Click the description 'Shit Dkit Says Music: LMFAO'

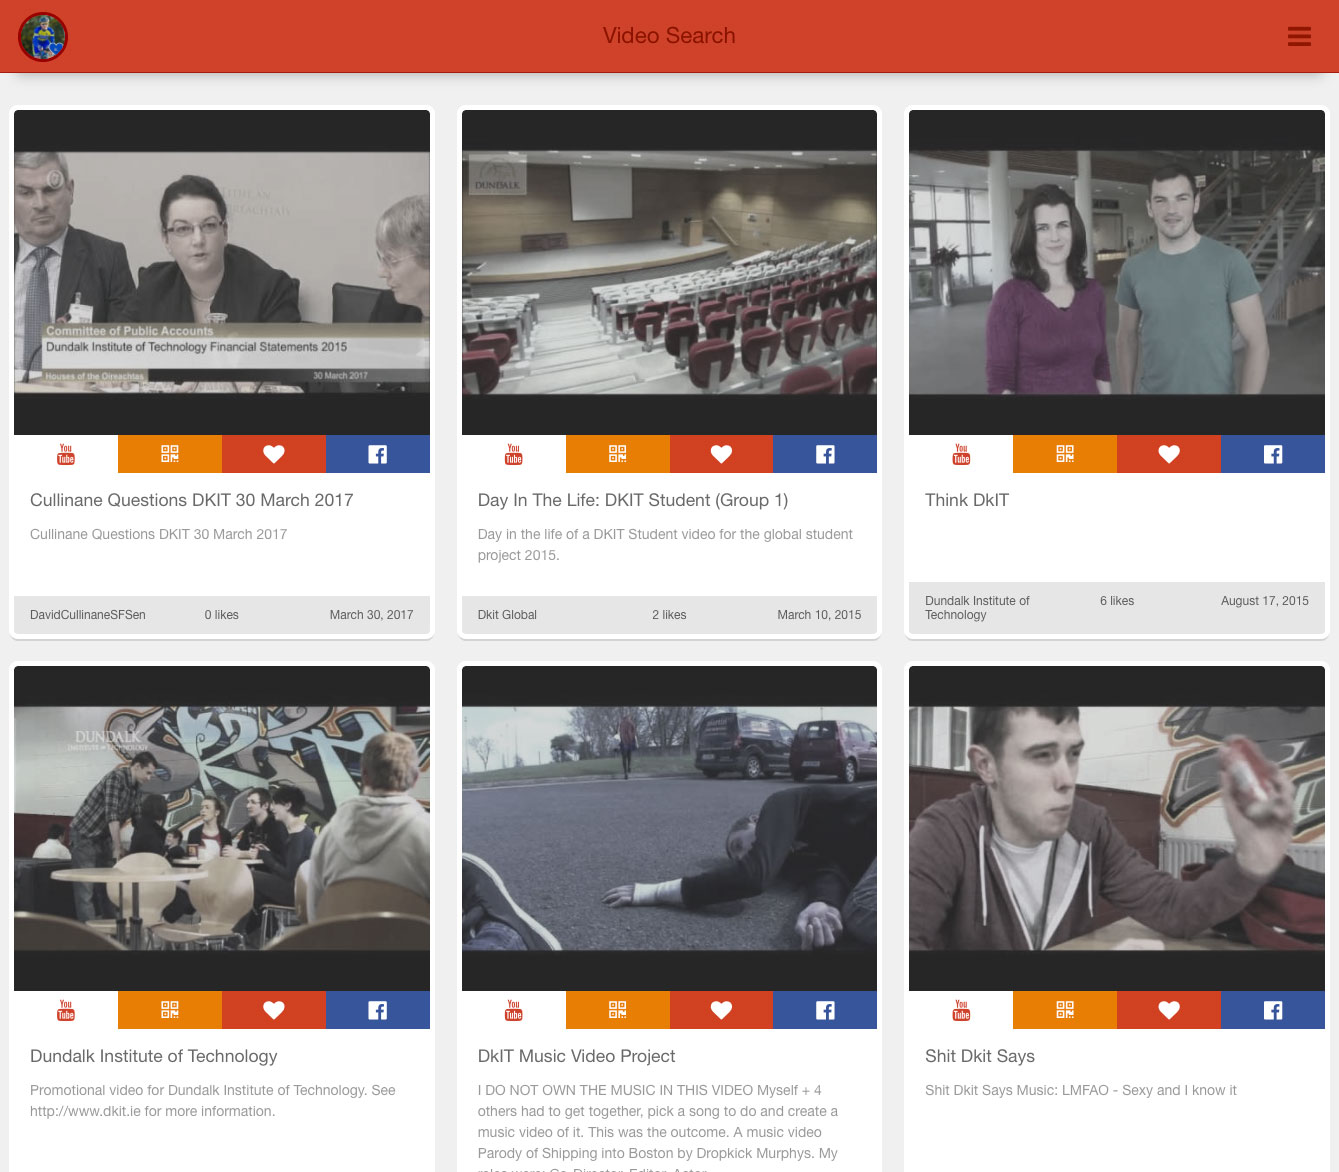pos(1081,1090)
